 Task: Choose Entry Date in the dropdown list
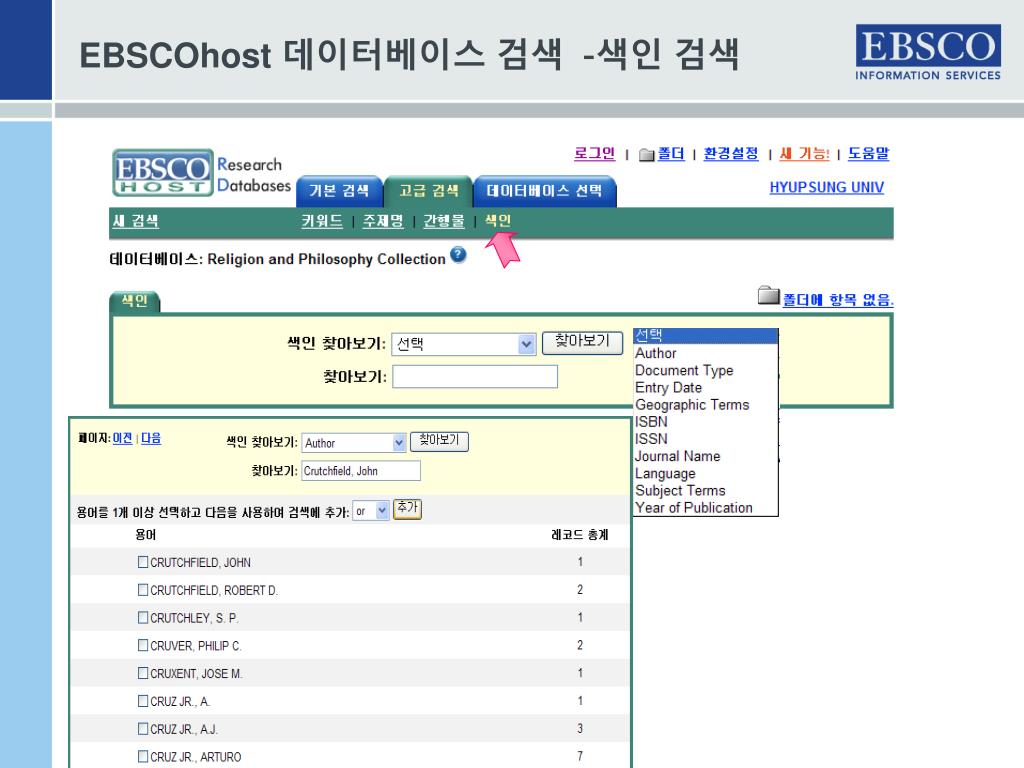coord(705,387)
